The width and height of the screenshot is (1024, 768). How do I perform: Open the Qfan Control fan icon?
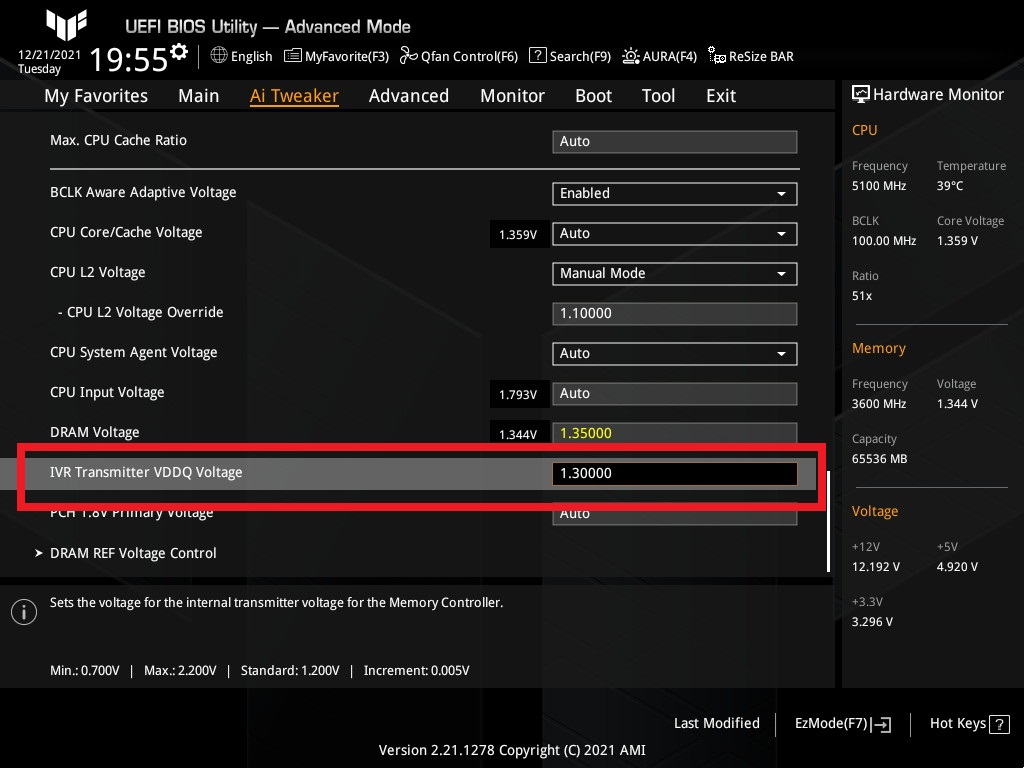coord(408,56)
